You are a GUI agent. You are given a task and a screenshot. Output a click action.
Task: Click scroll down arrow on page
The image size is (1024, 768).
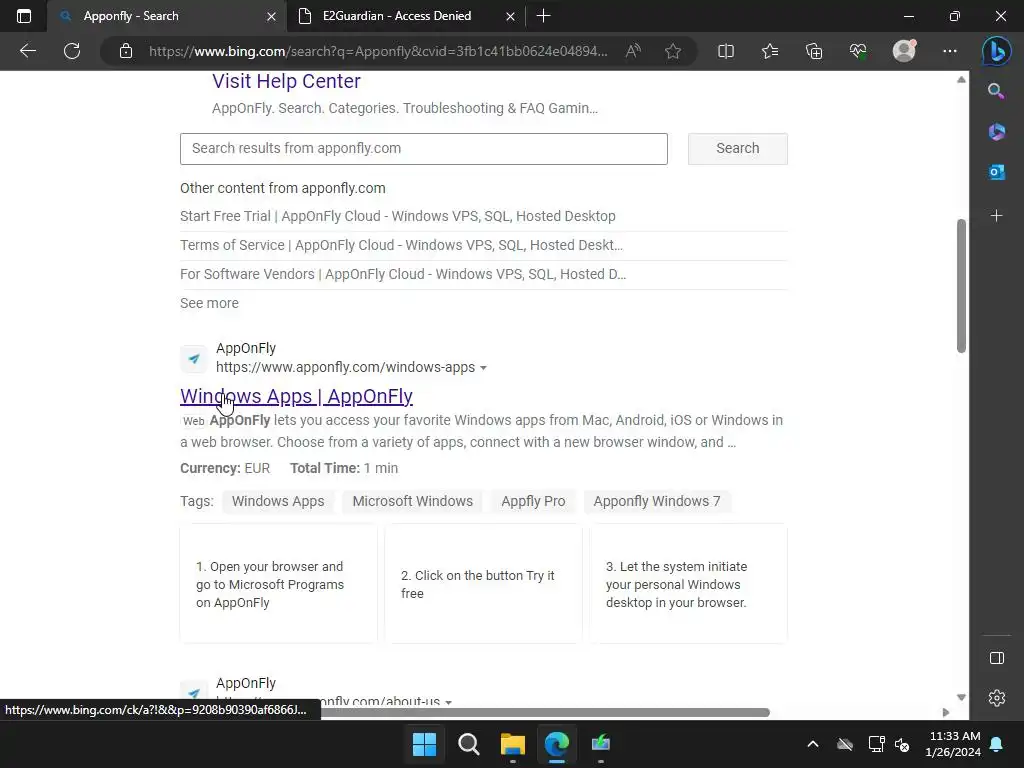[961, 697]
